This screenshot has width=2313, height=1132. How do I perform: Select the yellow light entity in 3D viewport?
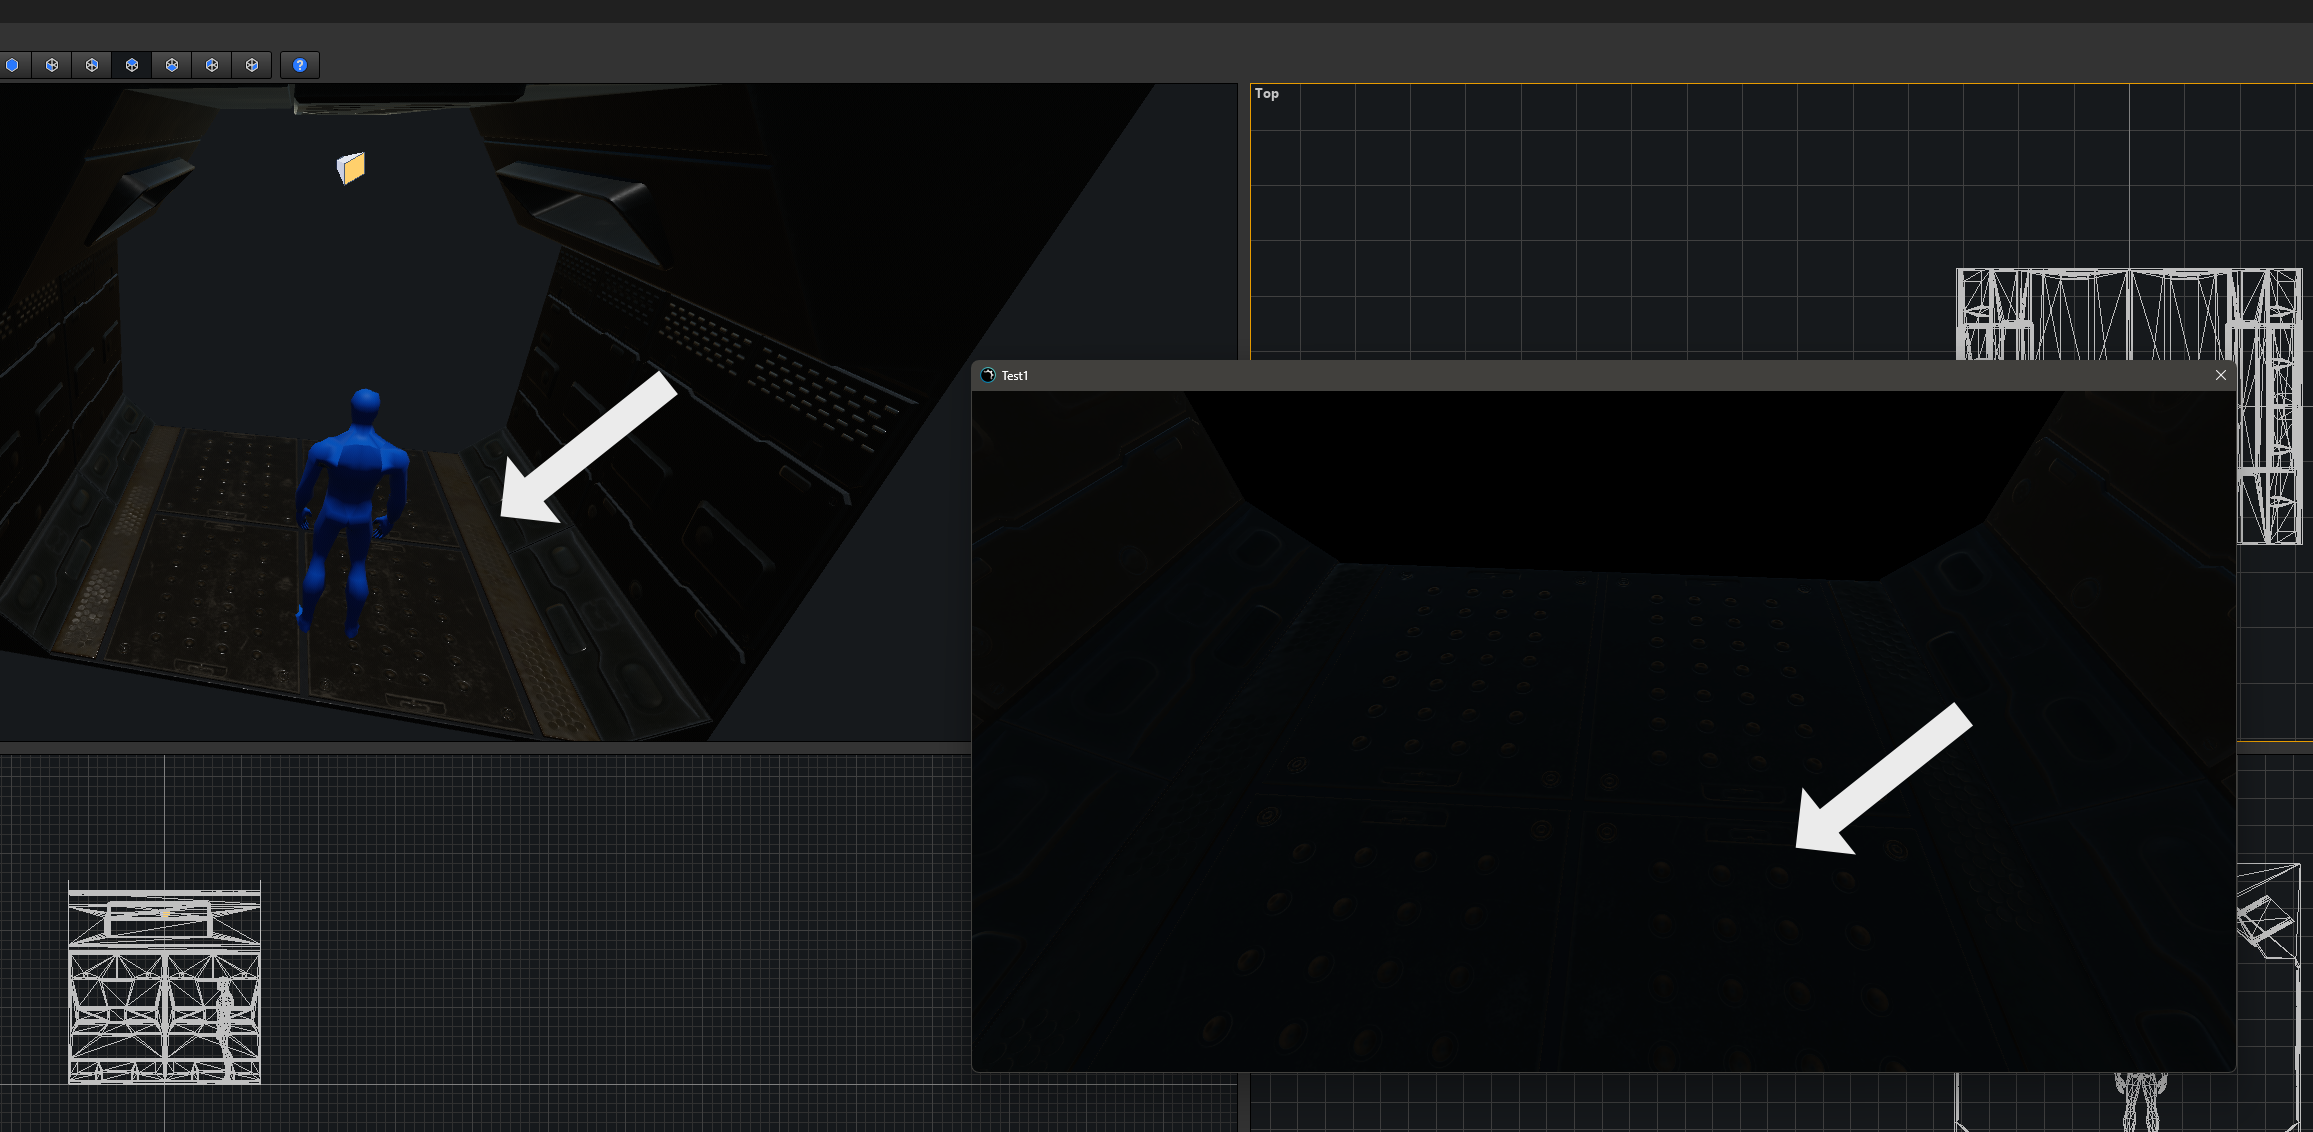[x=351, y=168]
